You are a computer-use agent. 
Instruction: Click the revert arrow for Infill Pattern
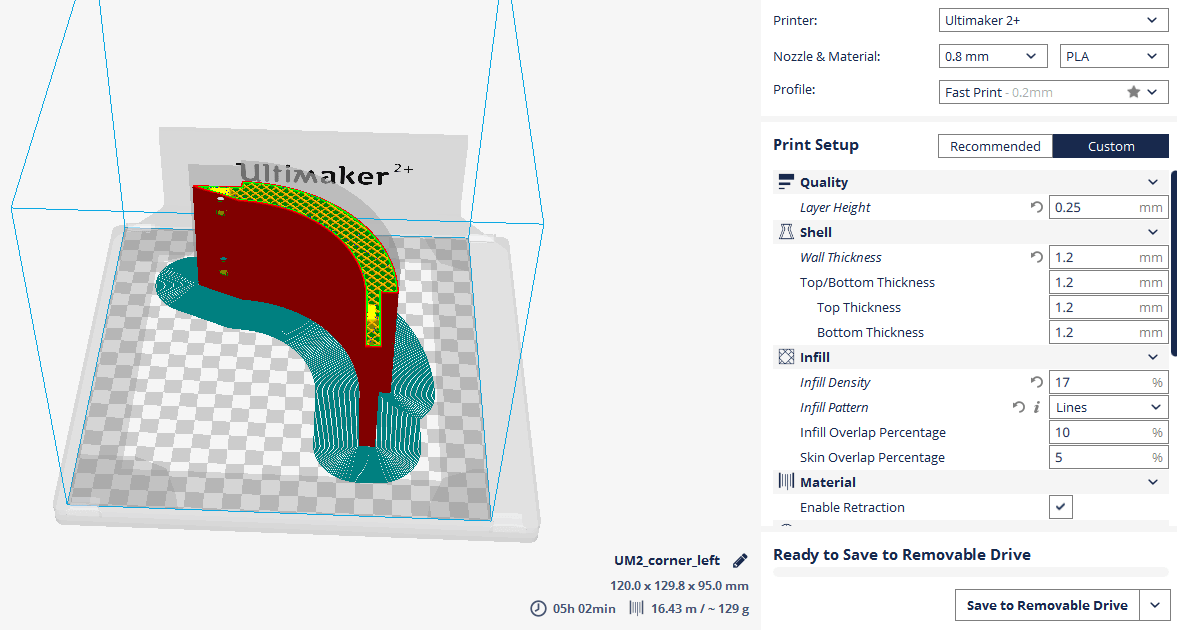(1018, 407)
